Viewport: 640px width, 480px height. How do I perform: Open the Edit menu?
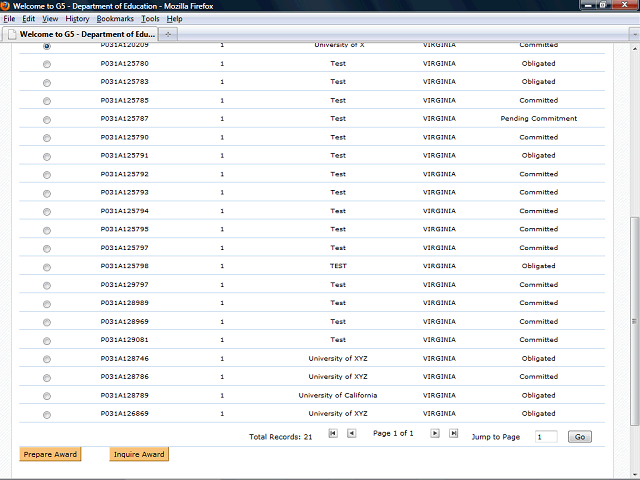point(28,19)
